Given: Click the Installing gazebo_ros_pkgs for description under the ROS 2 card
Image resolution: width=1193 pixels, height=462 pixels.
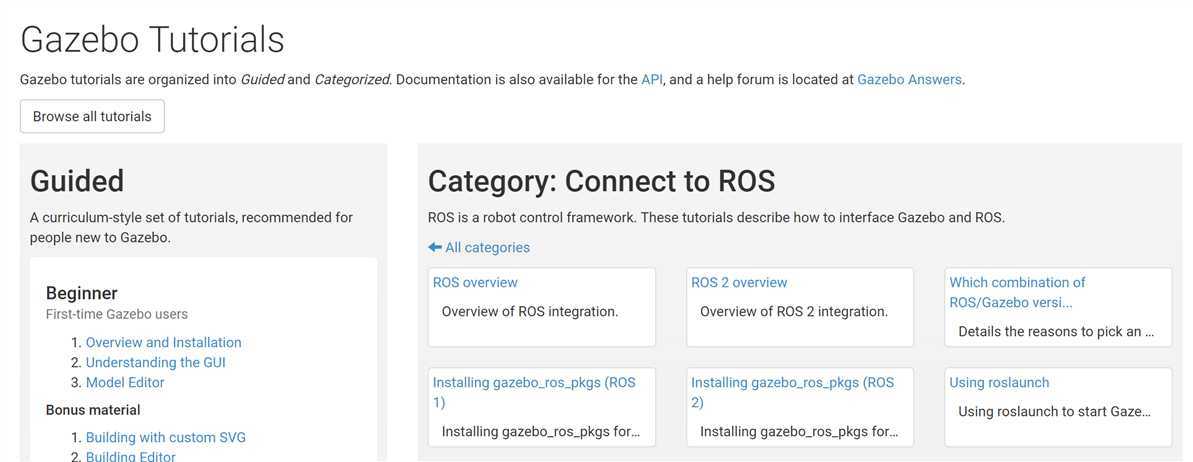Looking at the screenshot, I should pyautogui.click(x=799, y=432).
